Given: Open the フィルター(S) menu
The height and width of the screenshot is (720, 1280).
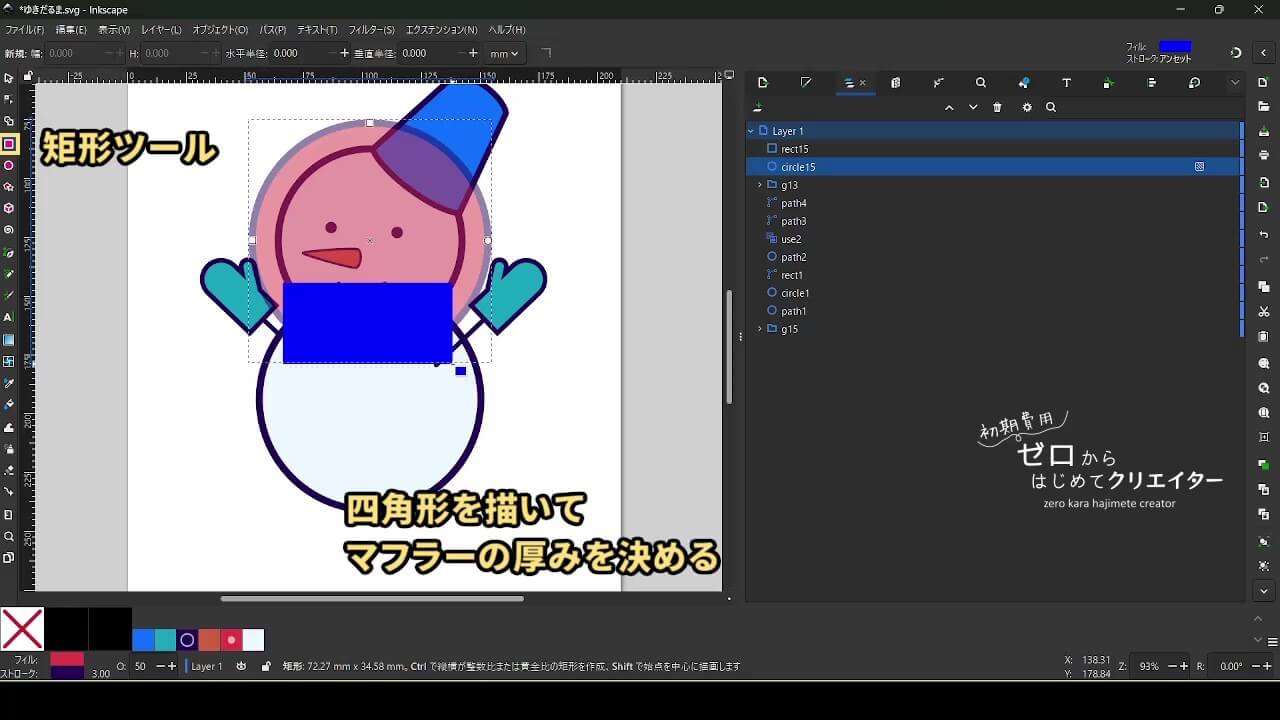Looking at the screenshot, I should click(x=371, y=30).
